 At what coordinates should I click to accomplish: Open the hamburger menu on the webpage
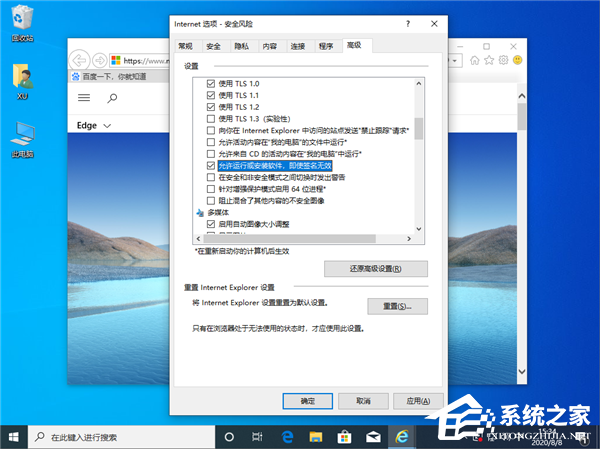click(84, 98)
